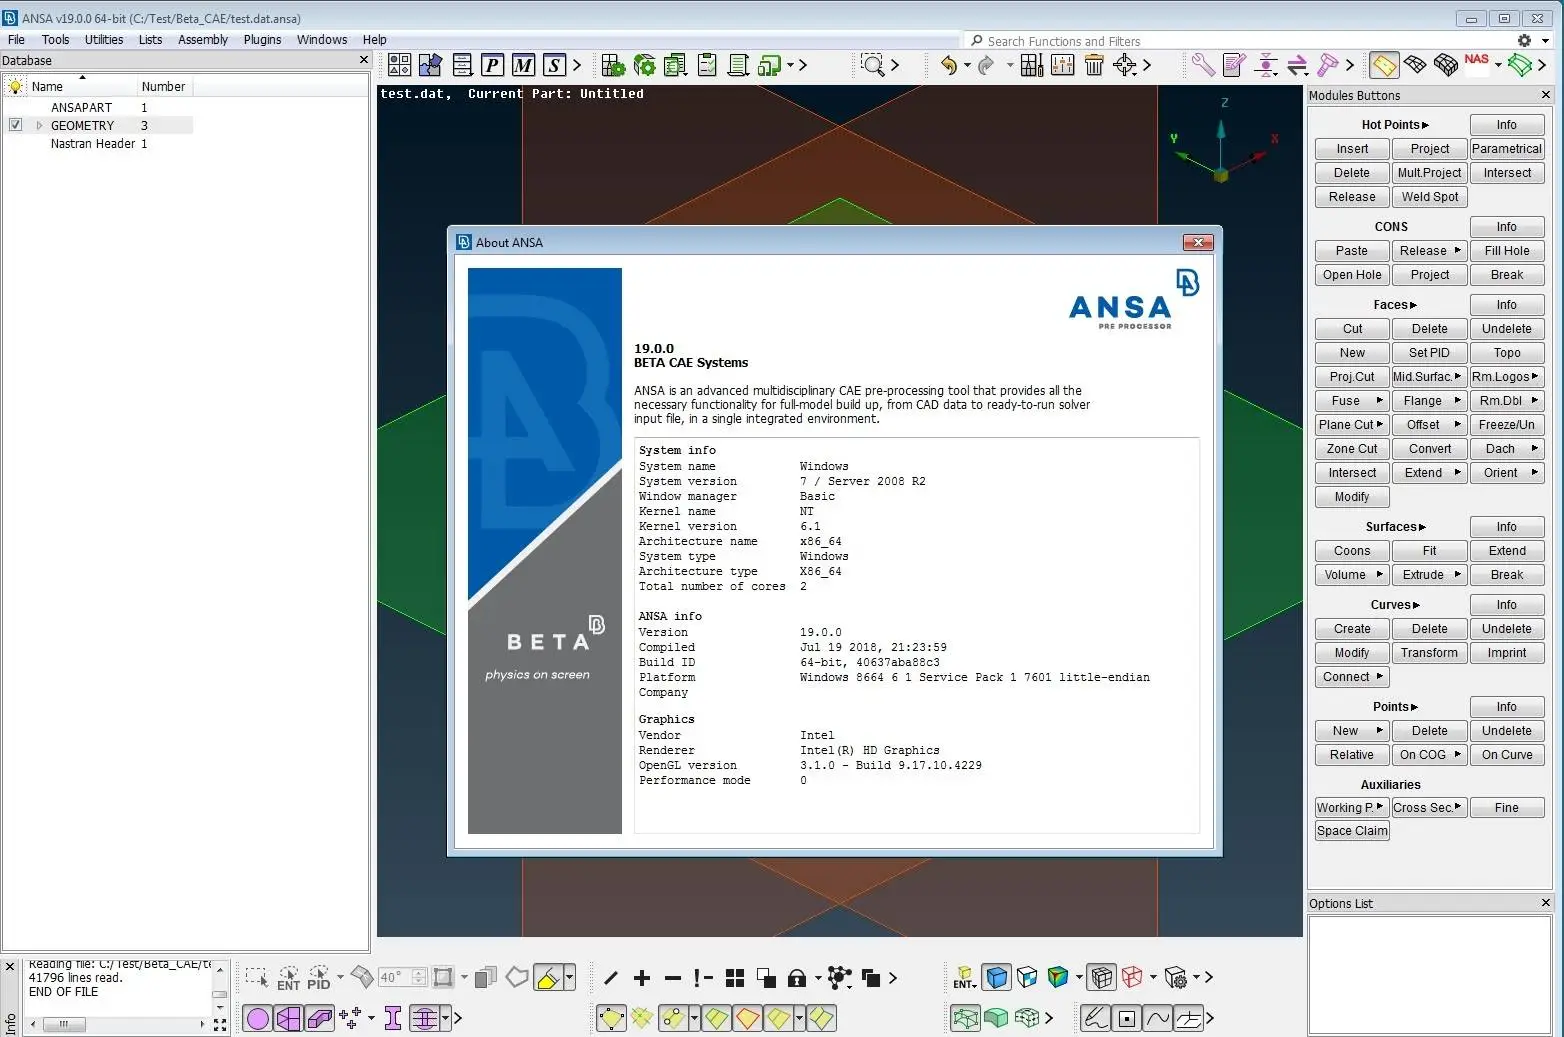The height and width of the screenshot is (1037, 1564).
Task: Open the highlighter dropdown arrow
Action: pyautogui.click(x=570, y=978)
